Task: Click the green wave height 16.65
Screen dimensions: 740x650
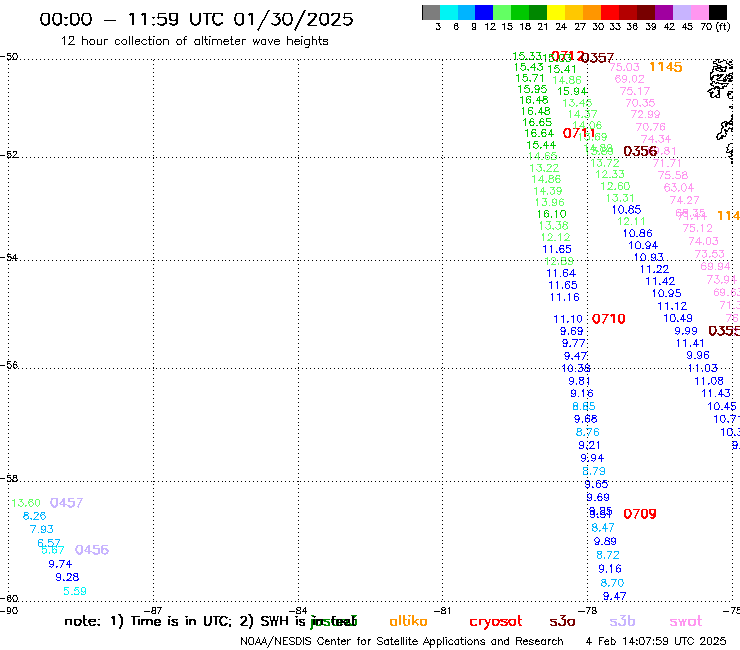Action: (x=537, y=122)
